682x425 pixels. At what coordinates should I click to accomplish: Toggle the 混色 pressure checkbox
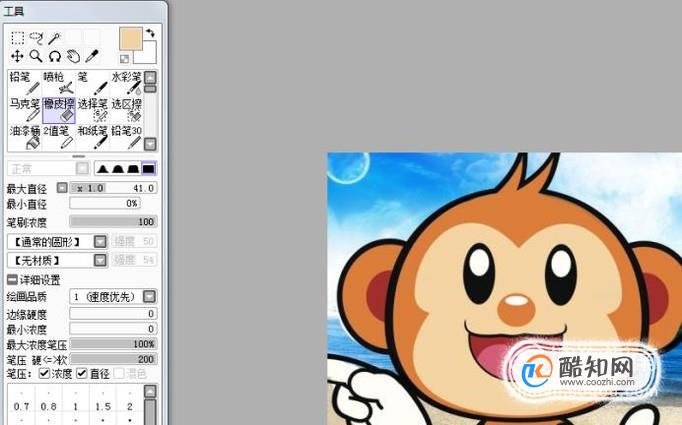click(x=119, y=373)
